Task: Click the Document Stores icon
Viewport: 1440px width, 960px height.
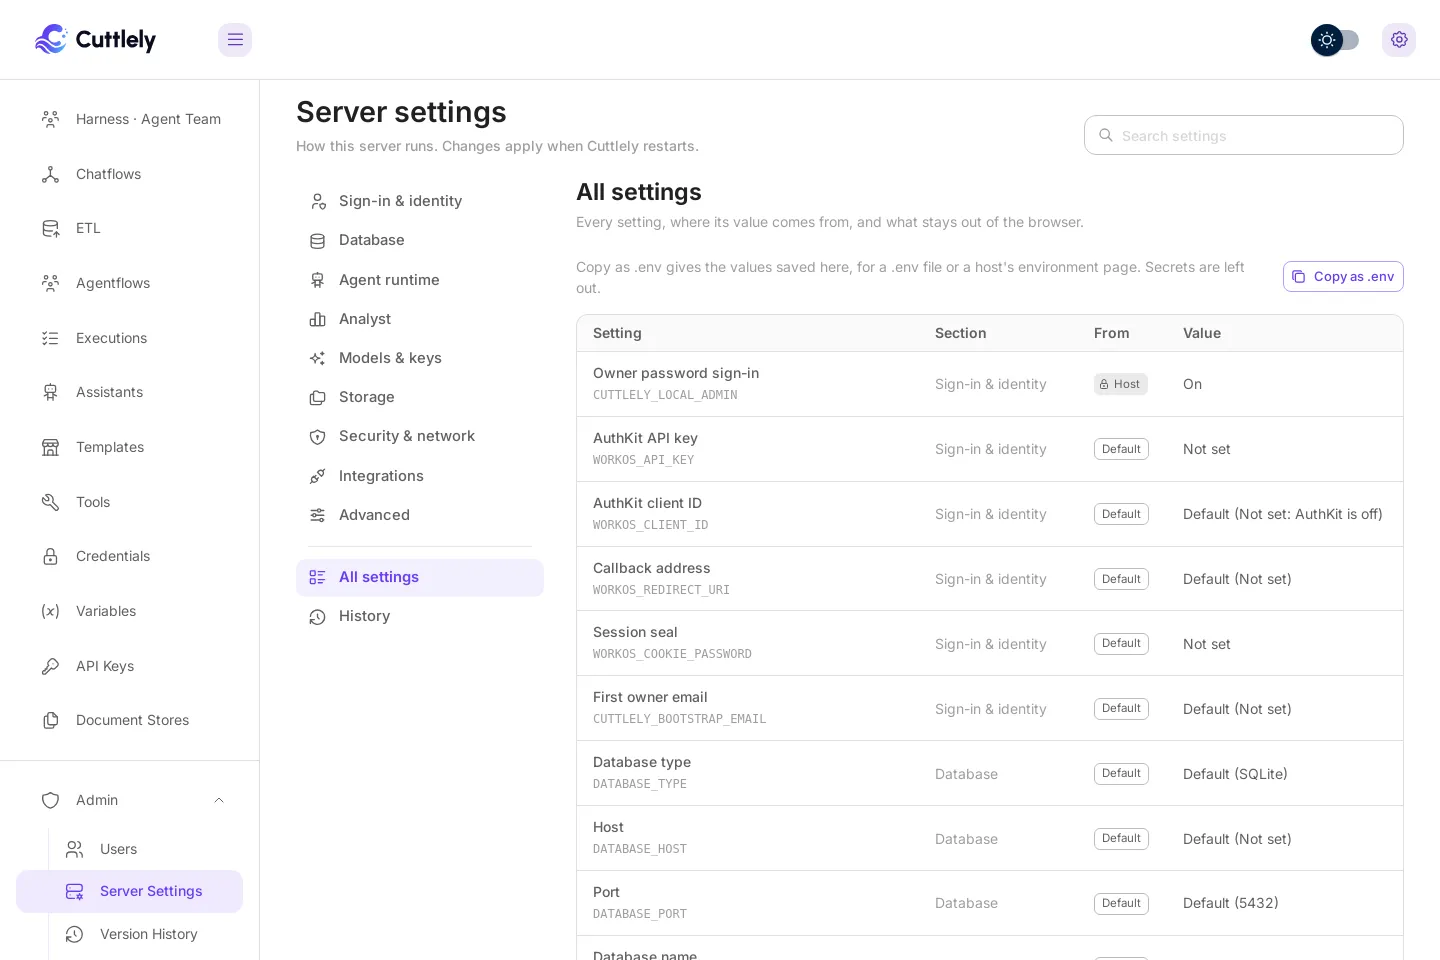Action: 50,720
